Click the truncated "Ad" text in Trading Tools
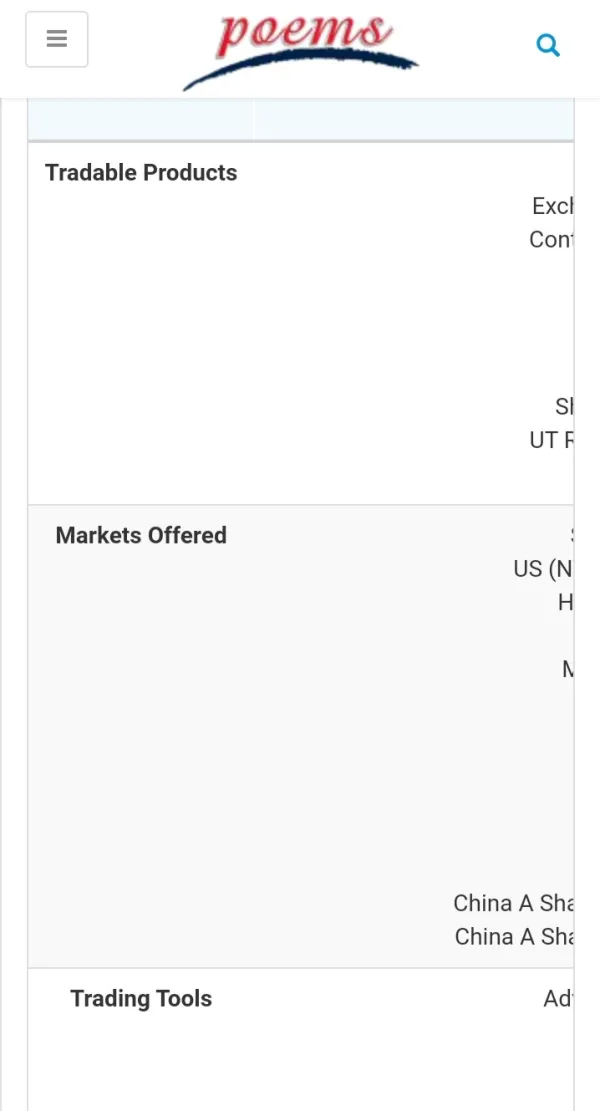 (x=557, y=998)
